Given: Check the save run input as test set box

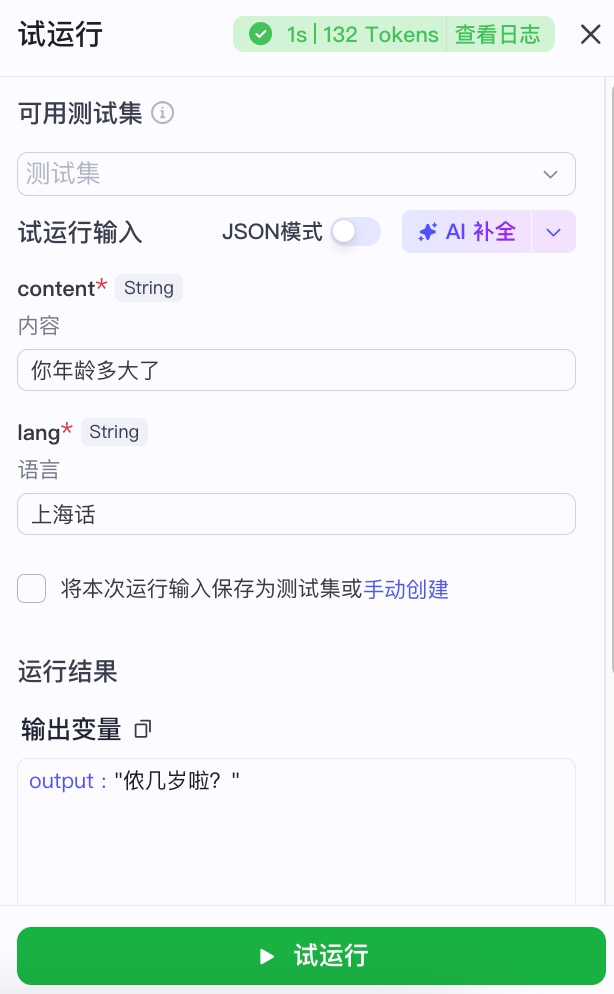Looking at the screenshot, I should click(x=31, y=589).
